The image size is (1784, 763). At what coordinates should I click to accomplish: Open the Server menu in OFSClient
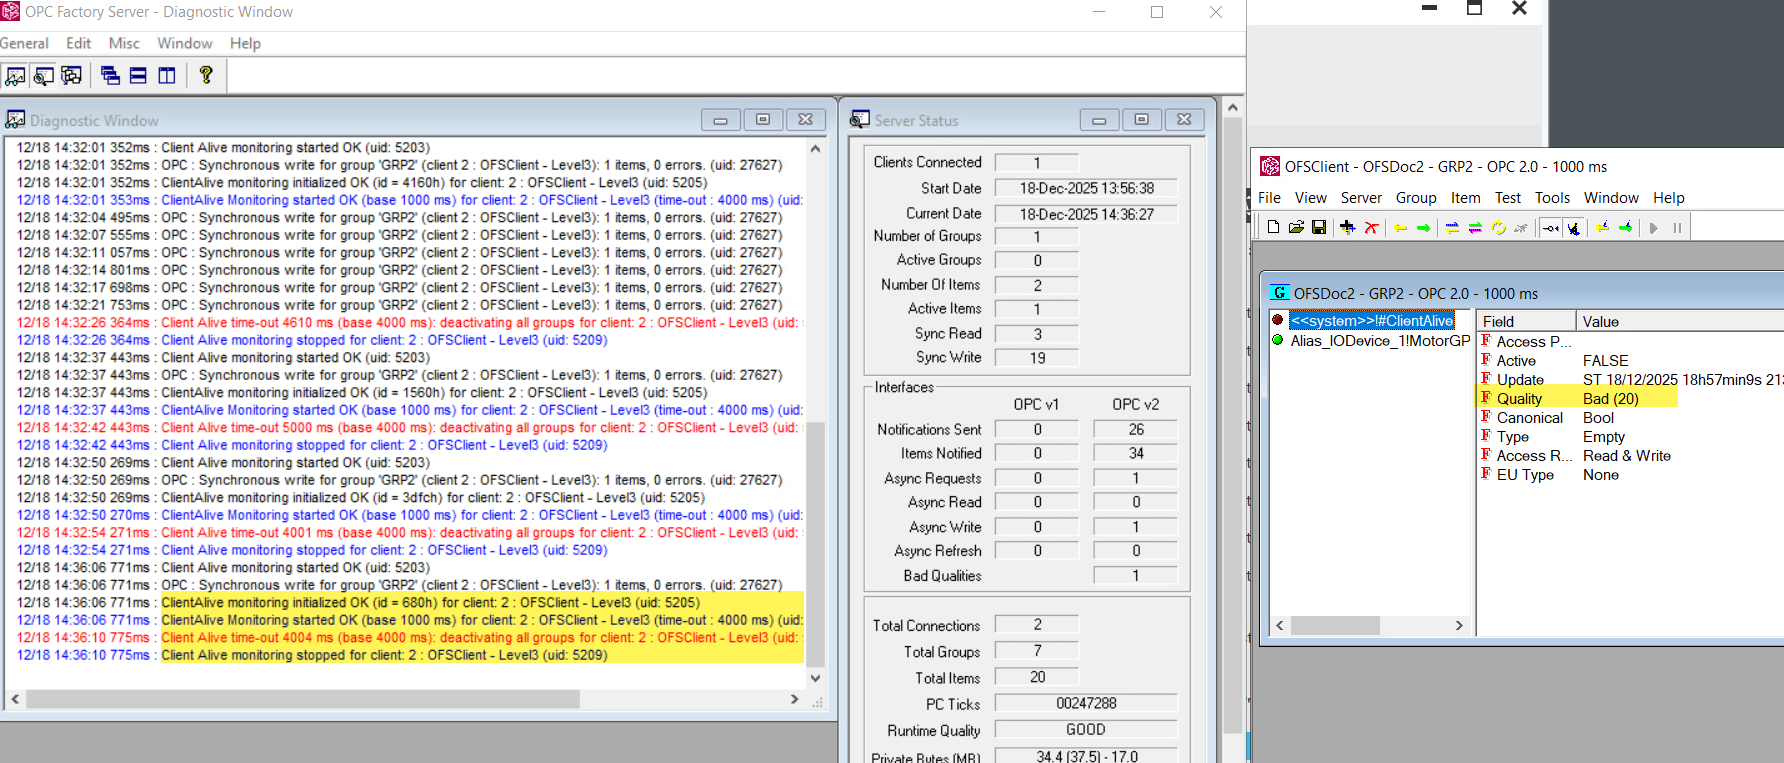pyautogui.click(x=1361, y=198)
